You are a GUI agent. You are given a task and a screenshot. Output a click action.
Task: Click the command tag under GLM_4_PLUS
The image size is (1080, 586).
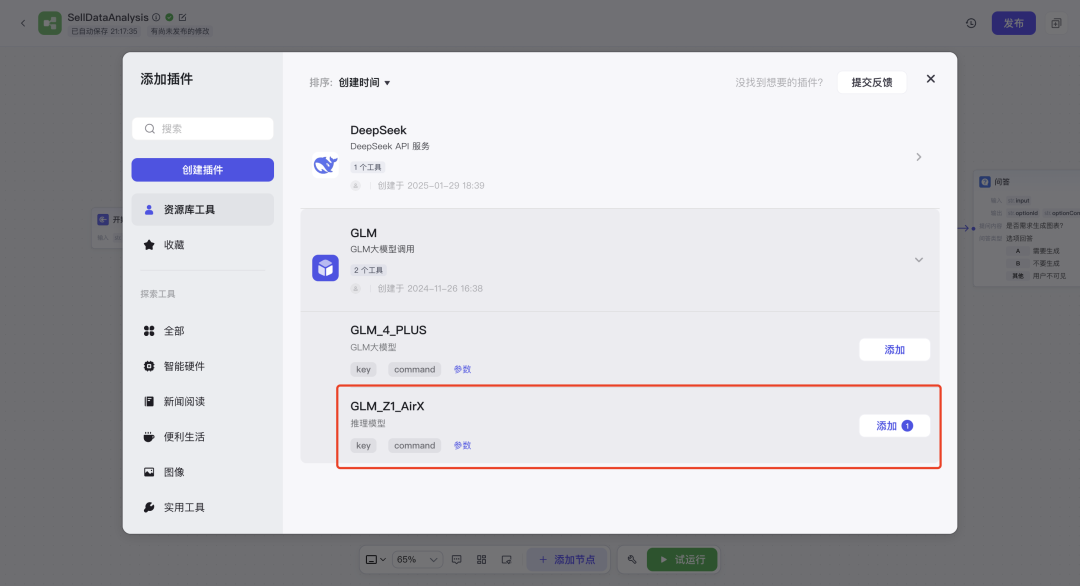coord(415,370)
